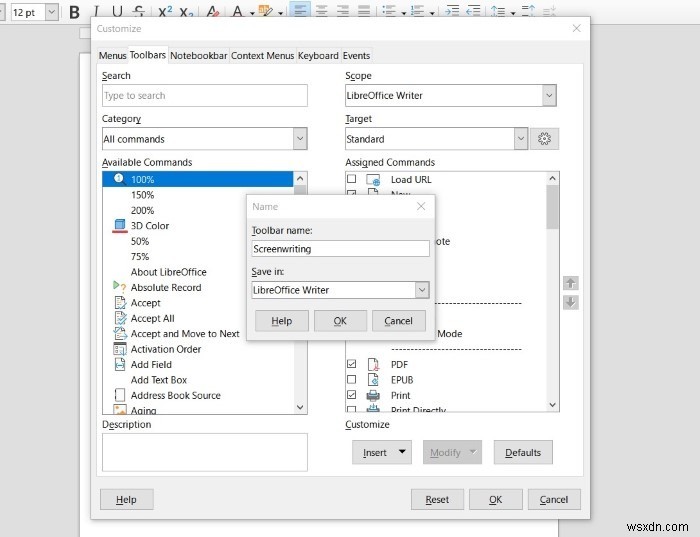Uncheck the Print assigned command
This screenshot has height=537, width=700.
click(x=352, y=395)
